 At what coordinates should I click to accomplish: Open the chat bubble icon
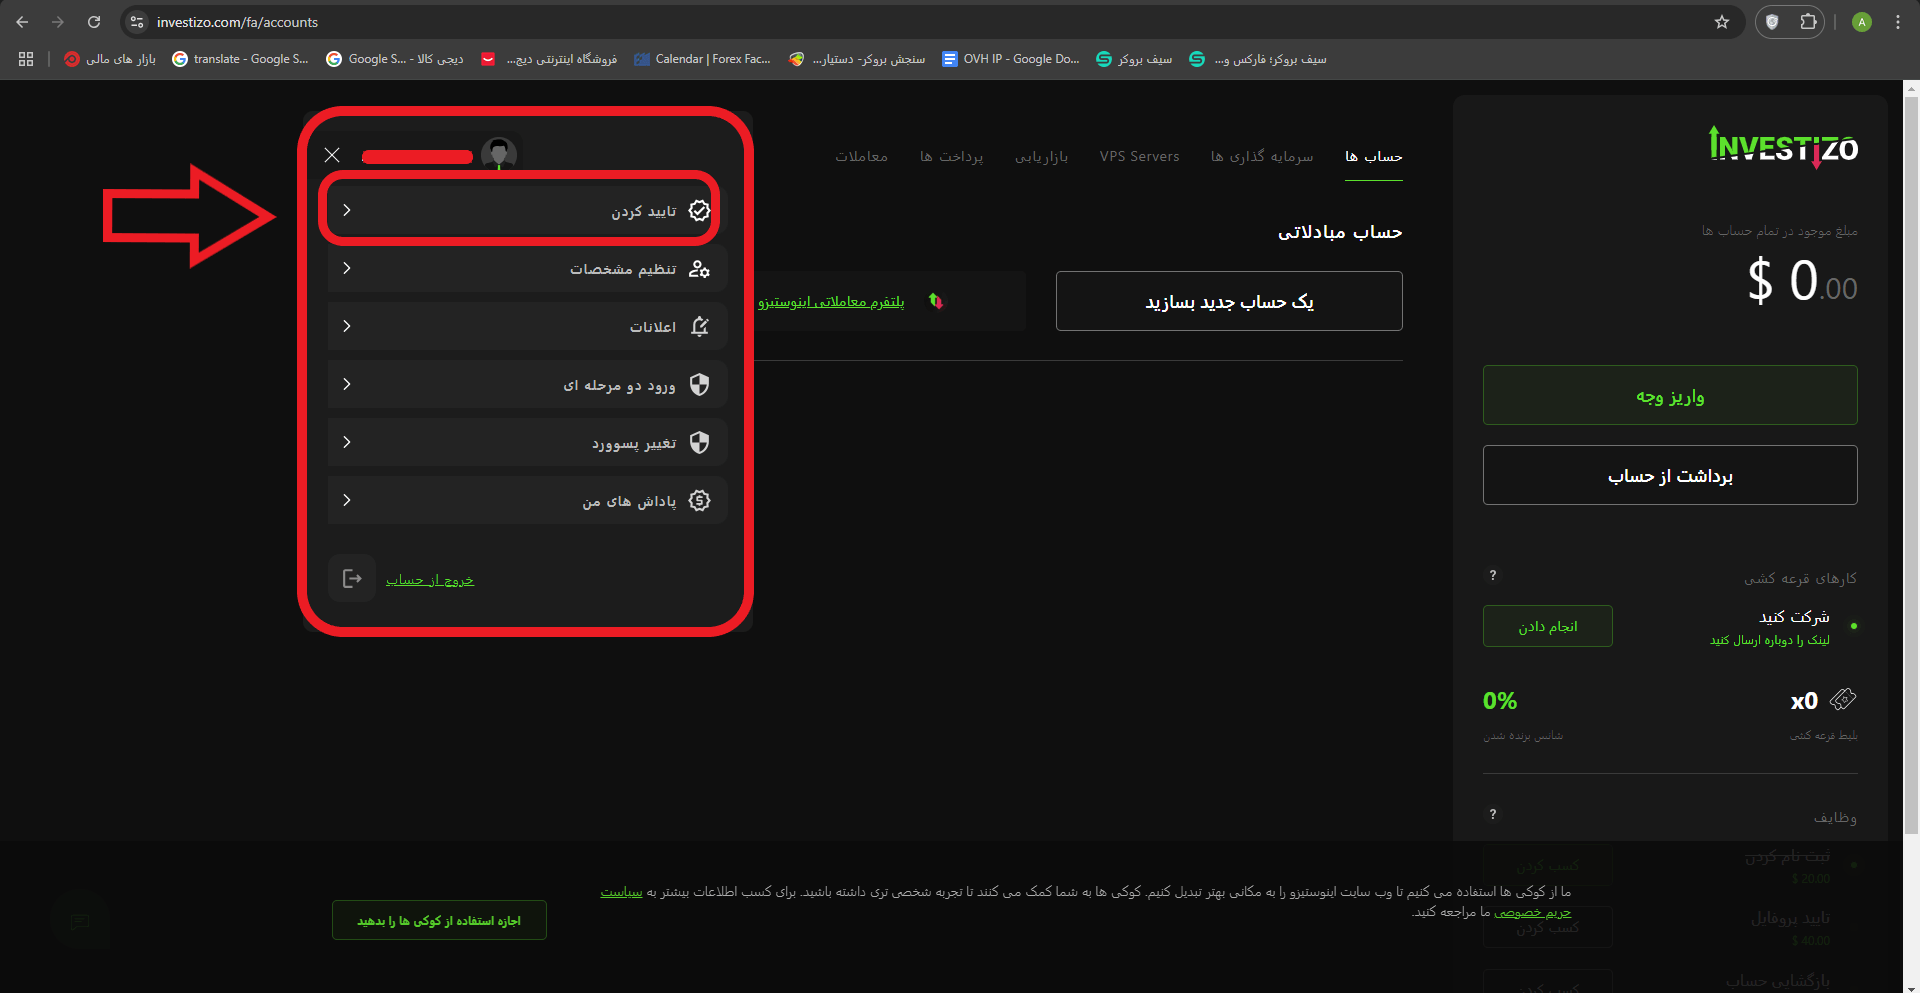point(80,921)
